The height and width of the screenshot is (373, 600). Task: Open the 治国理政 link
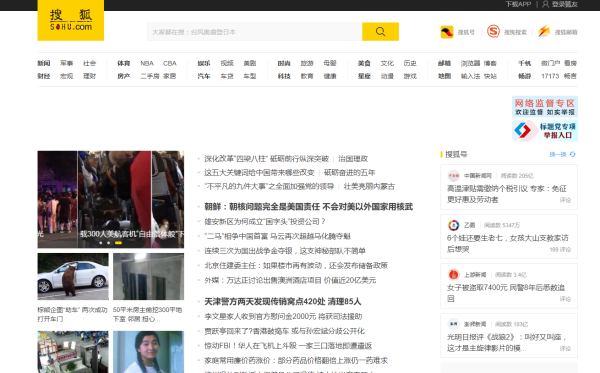pos(353,158)
